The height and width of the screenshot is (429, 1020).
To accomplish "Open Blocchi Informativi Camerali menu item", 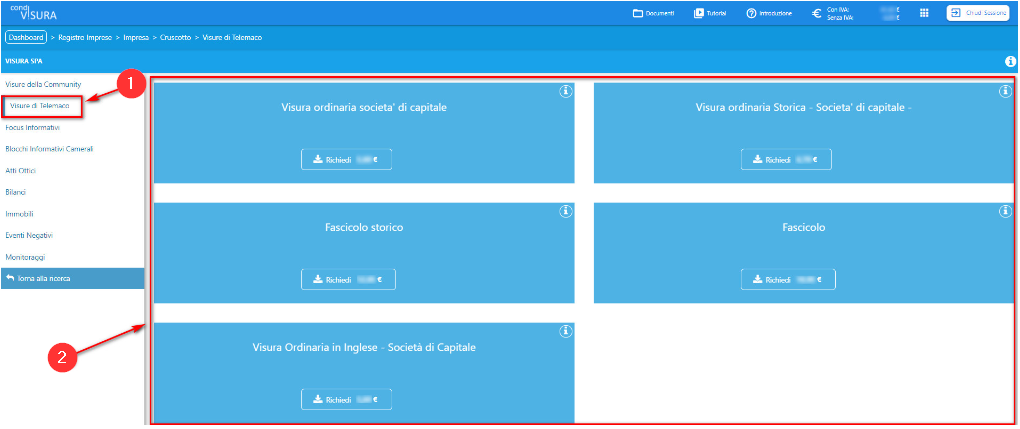I will [x=49, y=149].
